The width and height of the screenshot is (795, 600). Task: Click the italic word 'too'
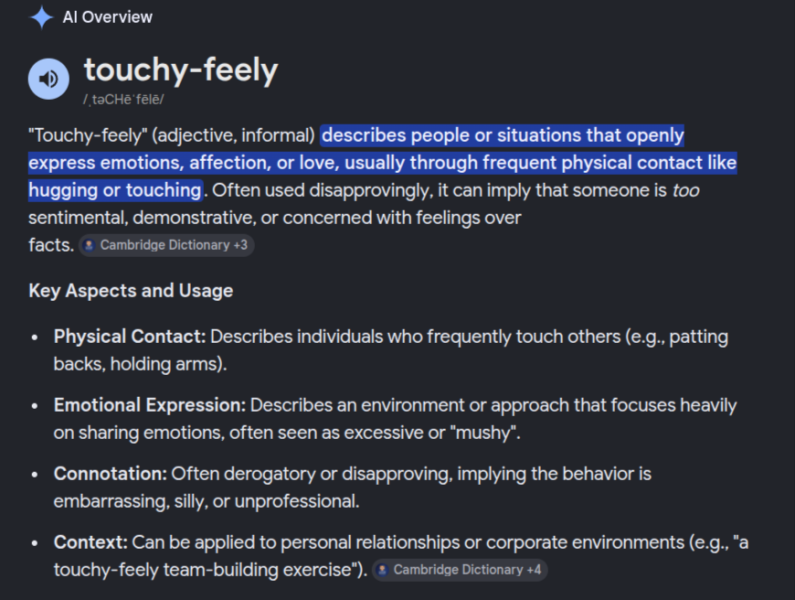[x=686, y=191]
